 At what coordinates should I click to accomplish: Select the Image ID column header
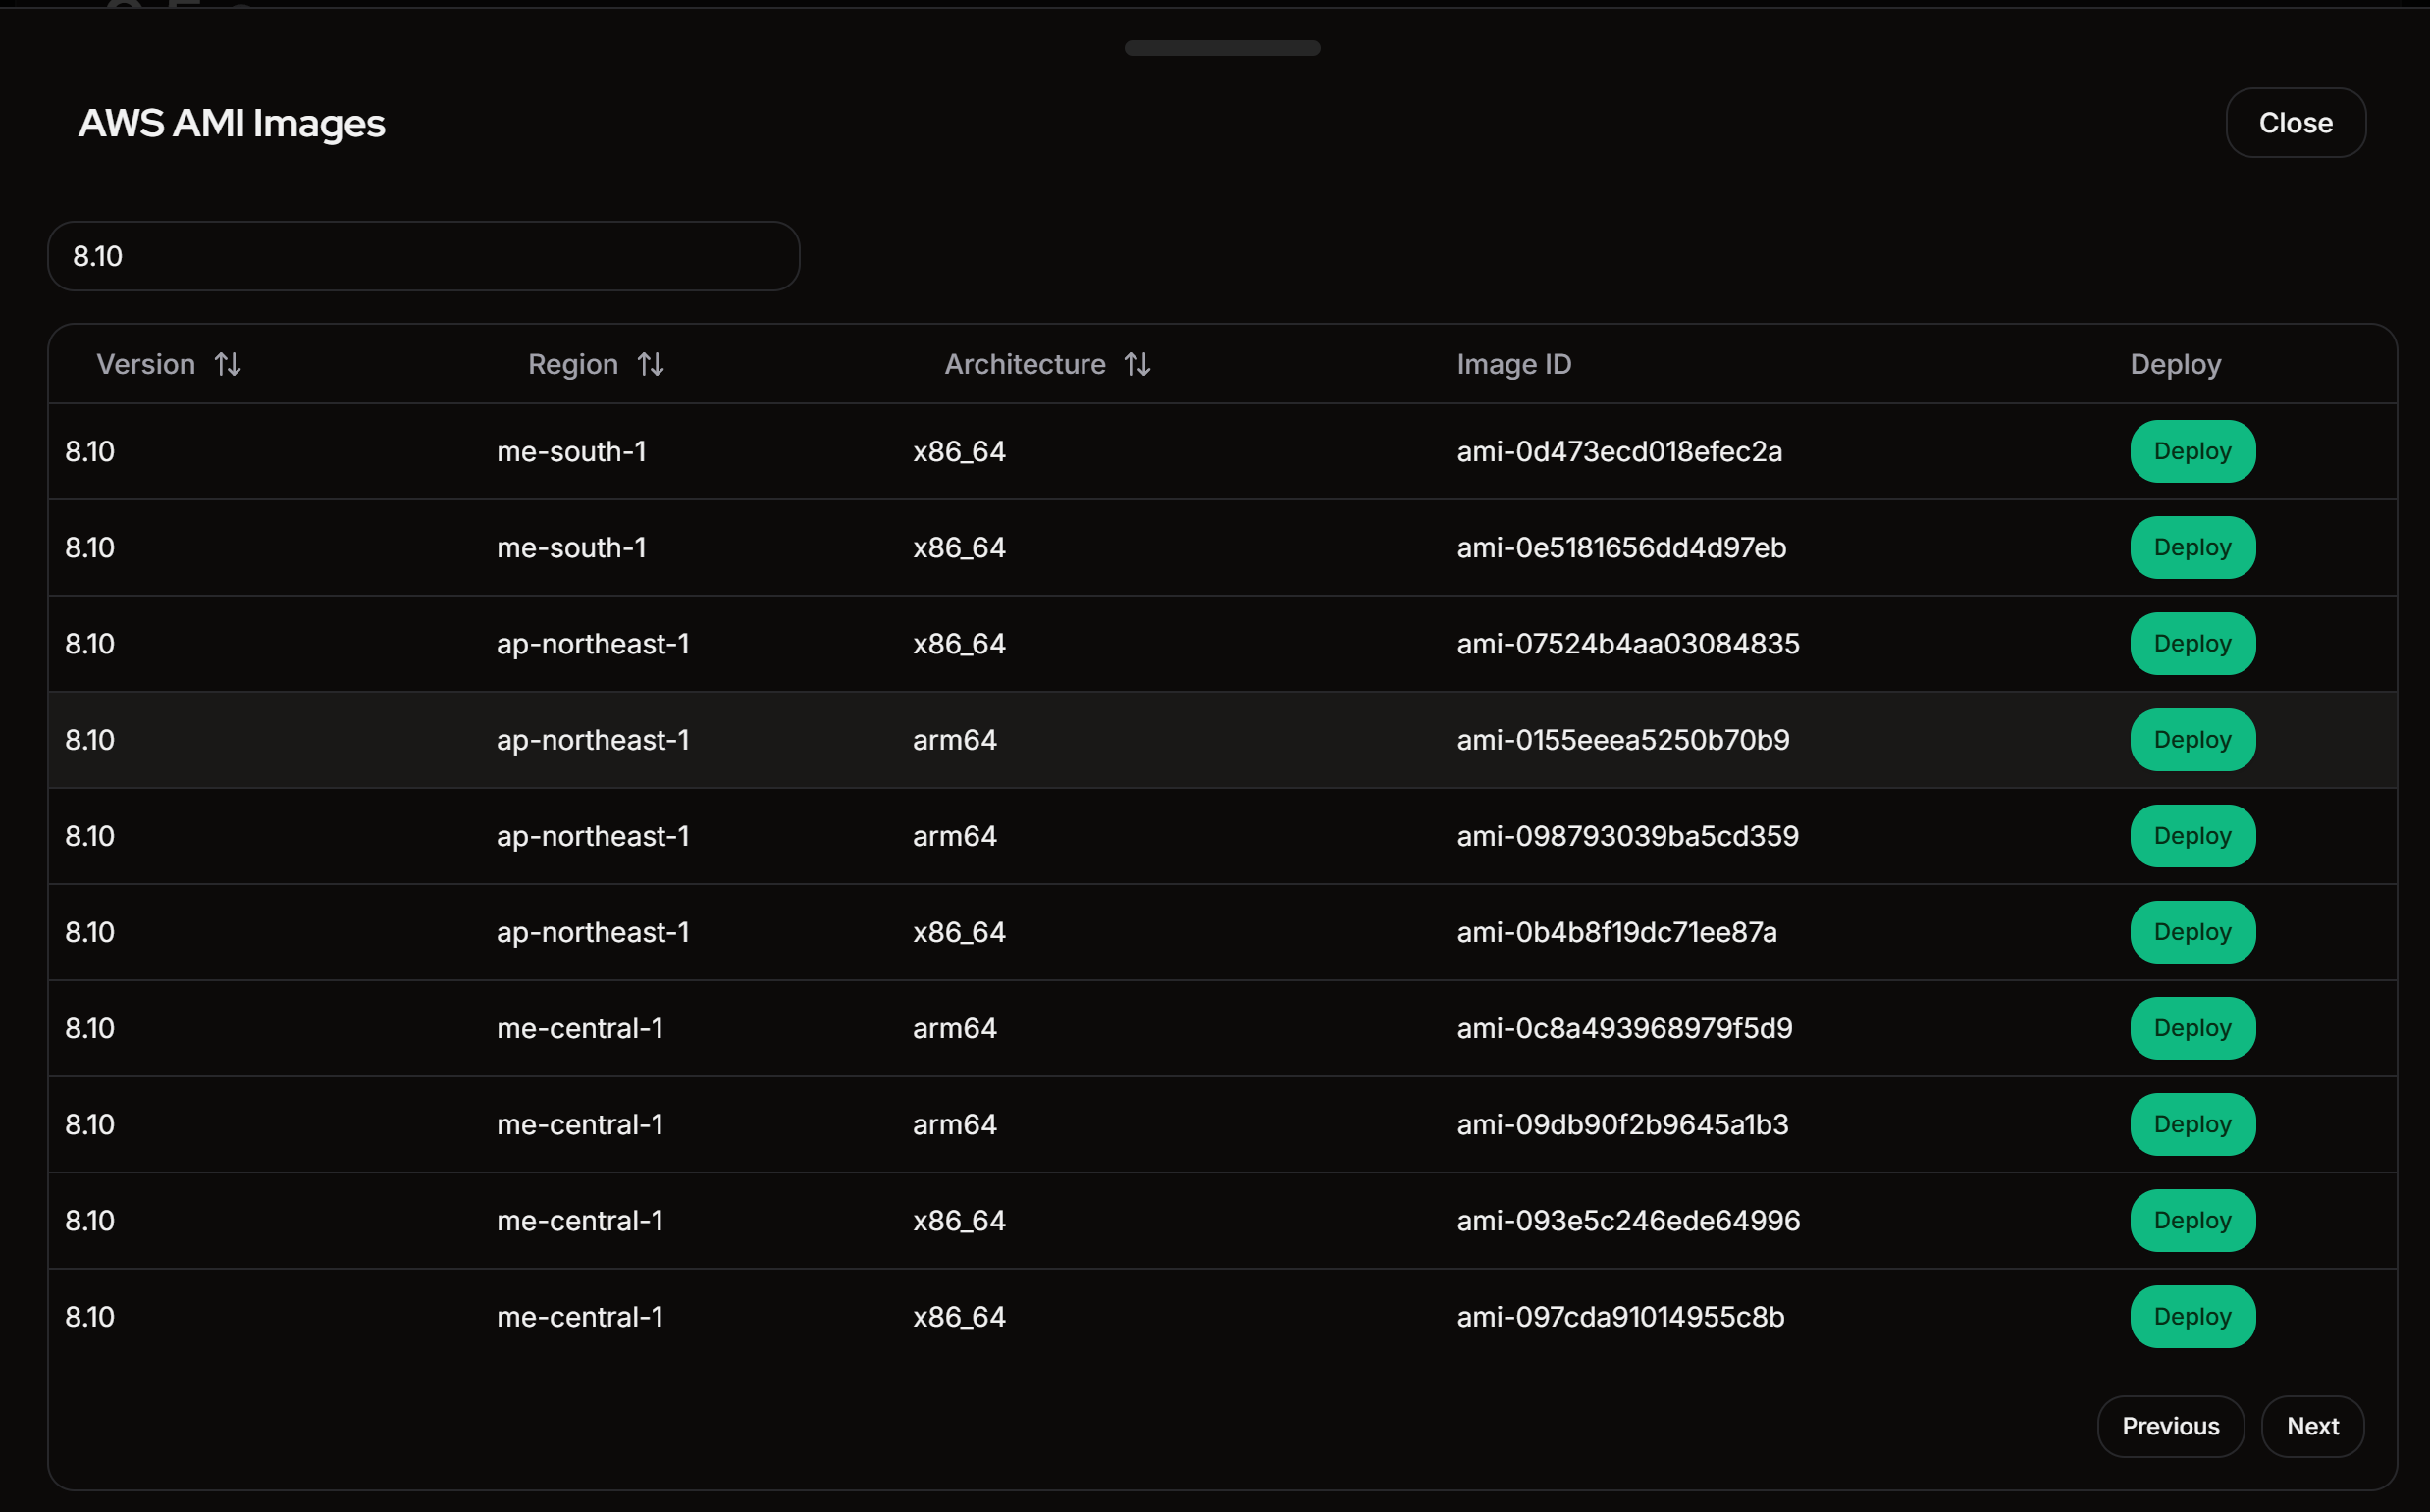[x=1513, y=364]
